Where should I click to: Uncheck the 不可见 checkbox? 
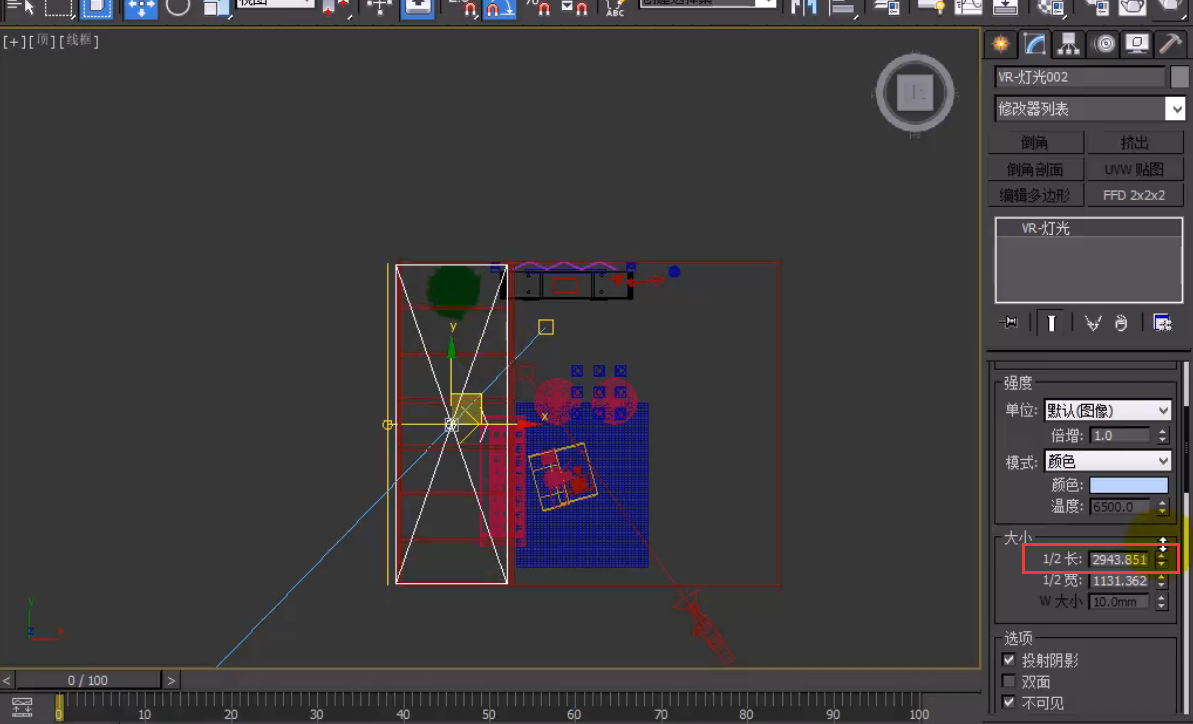click(x=1008, y=703)
